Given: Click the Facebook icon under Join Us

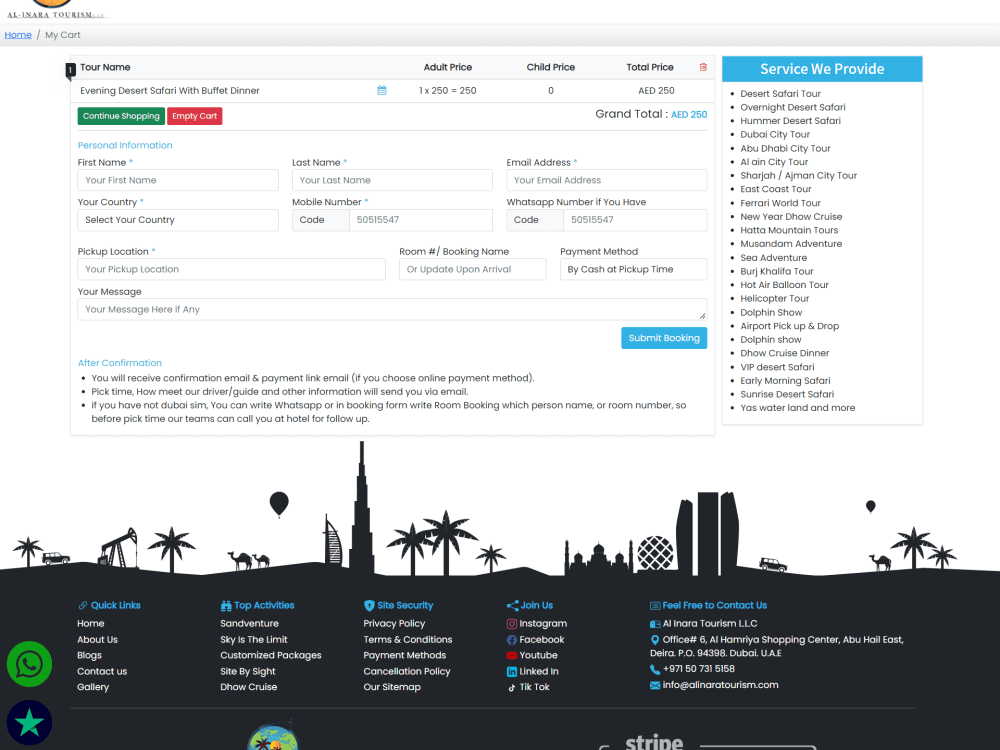Looking at the screenshot, I should click(511, 639).
